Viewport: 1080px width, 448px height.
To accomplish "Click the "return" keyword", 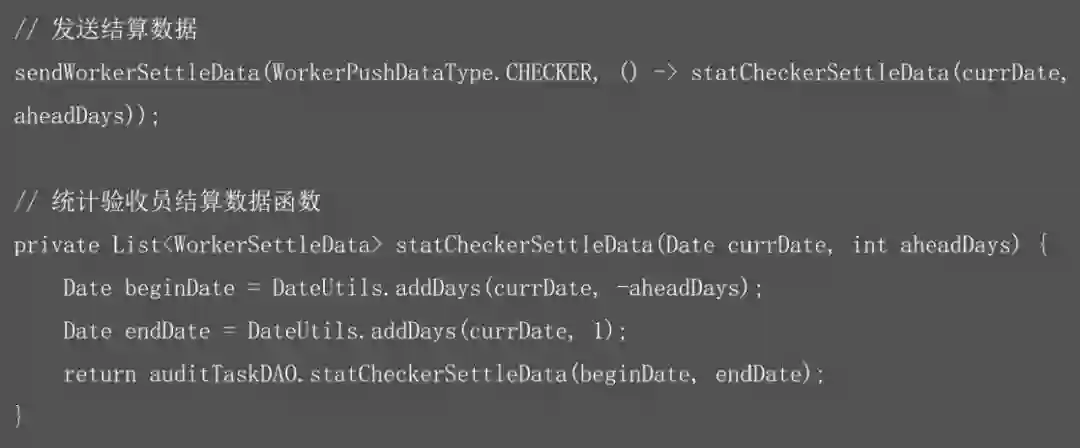I will [99, 375].
